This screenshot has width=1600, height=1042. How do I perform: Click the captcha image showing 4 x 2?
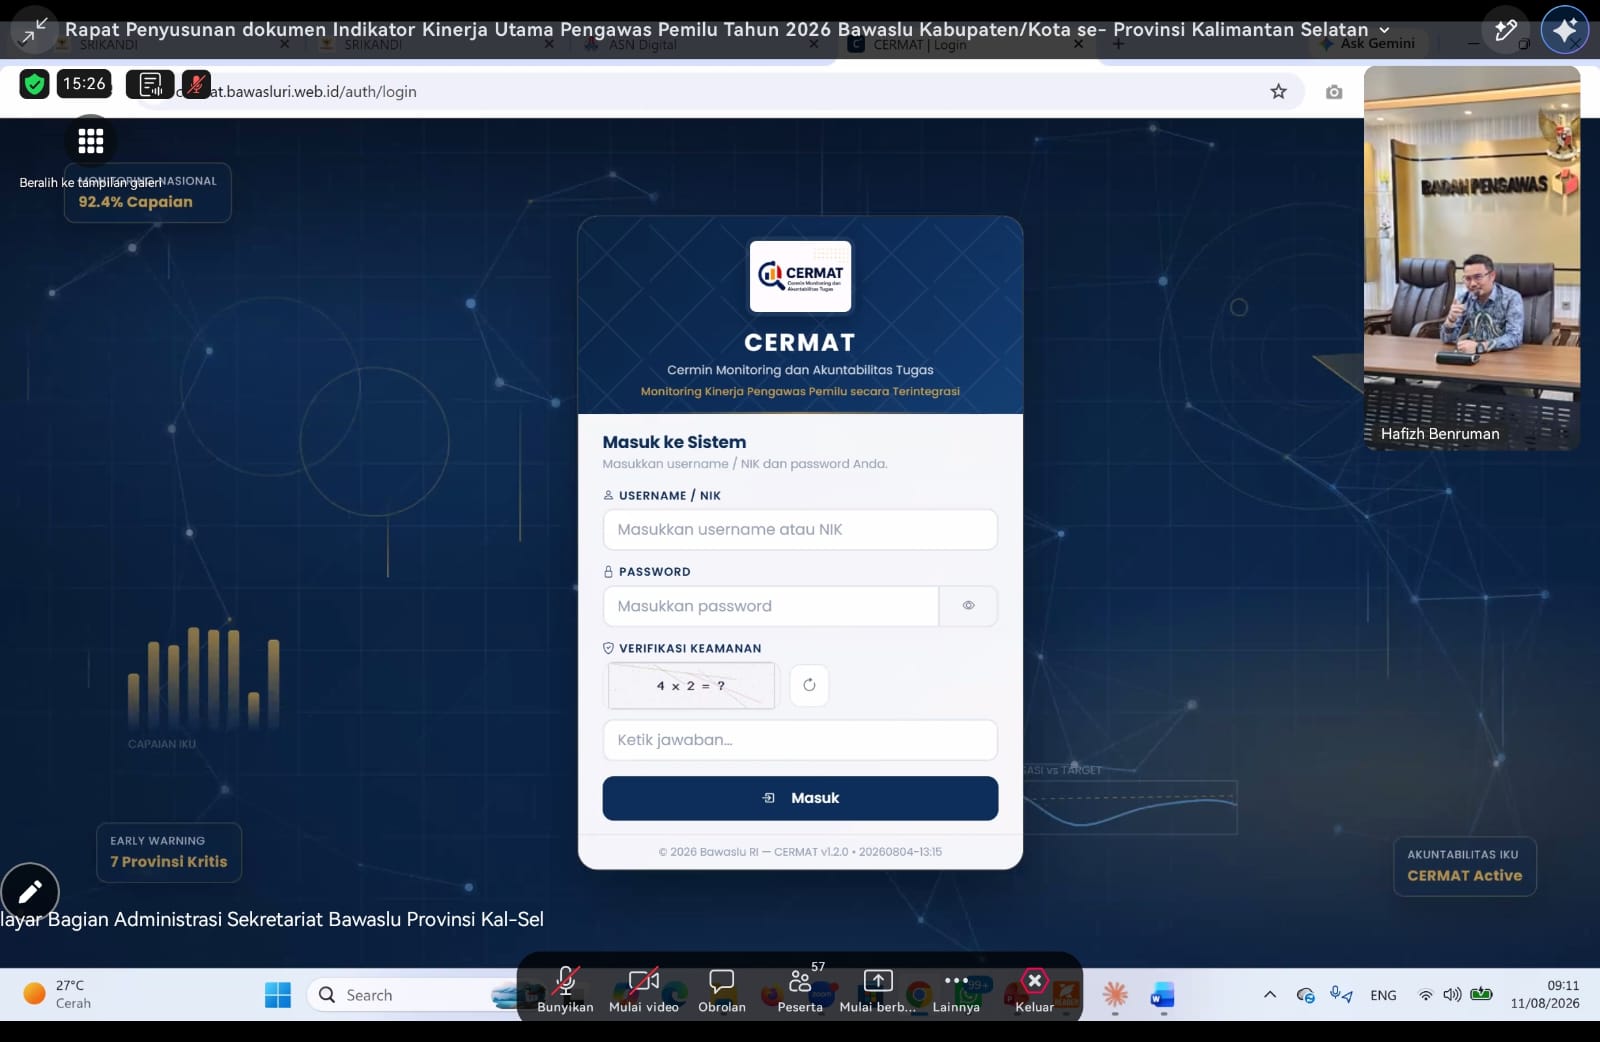(691, 686)
